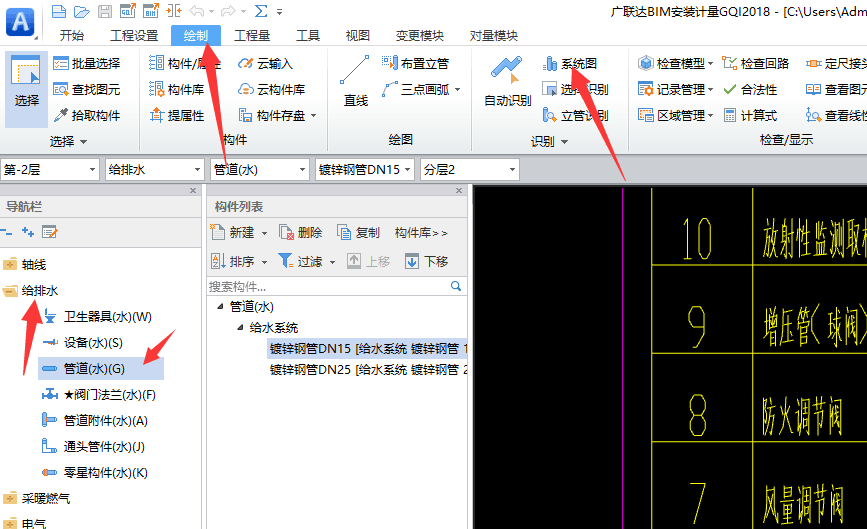Click the undo arrow icon

(197, 11)
